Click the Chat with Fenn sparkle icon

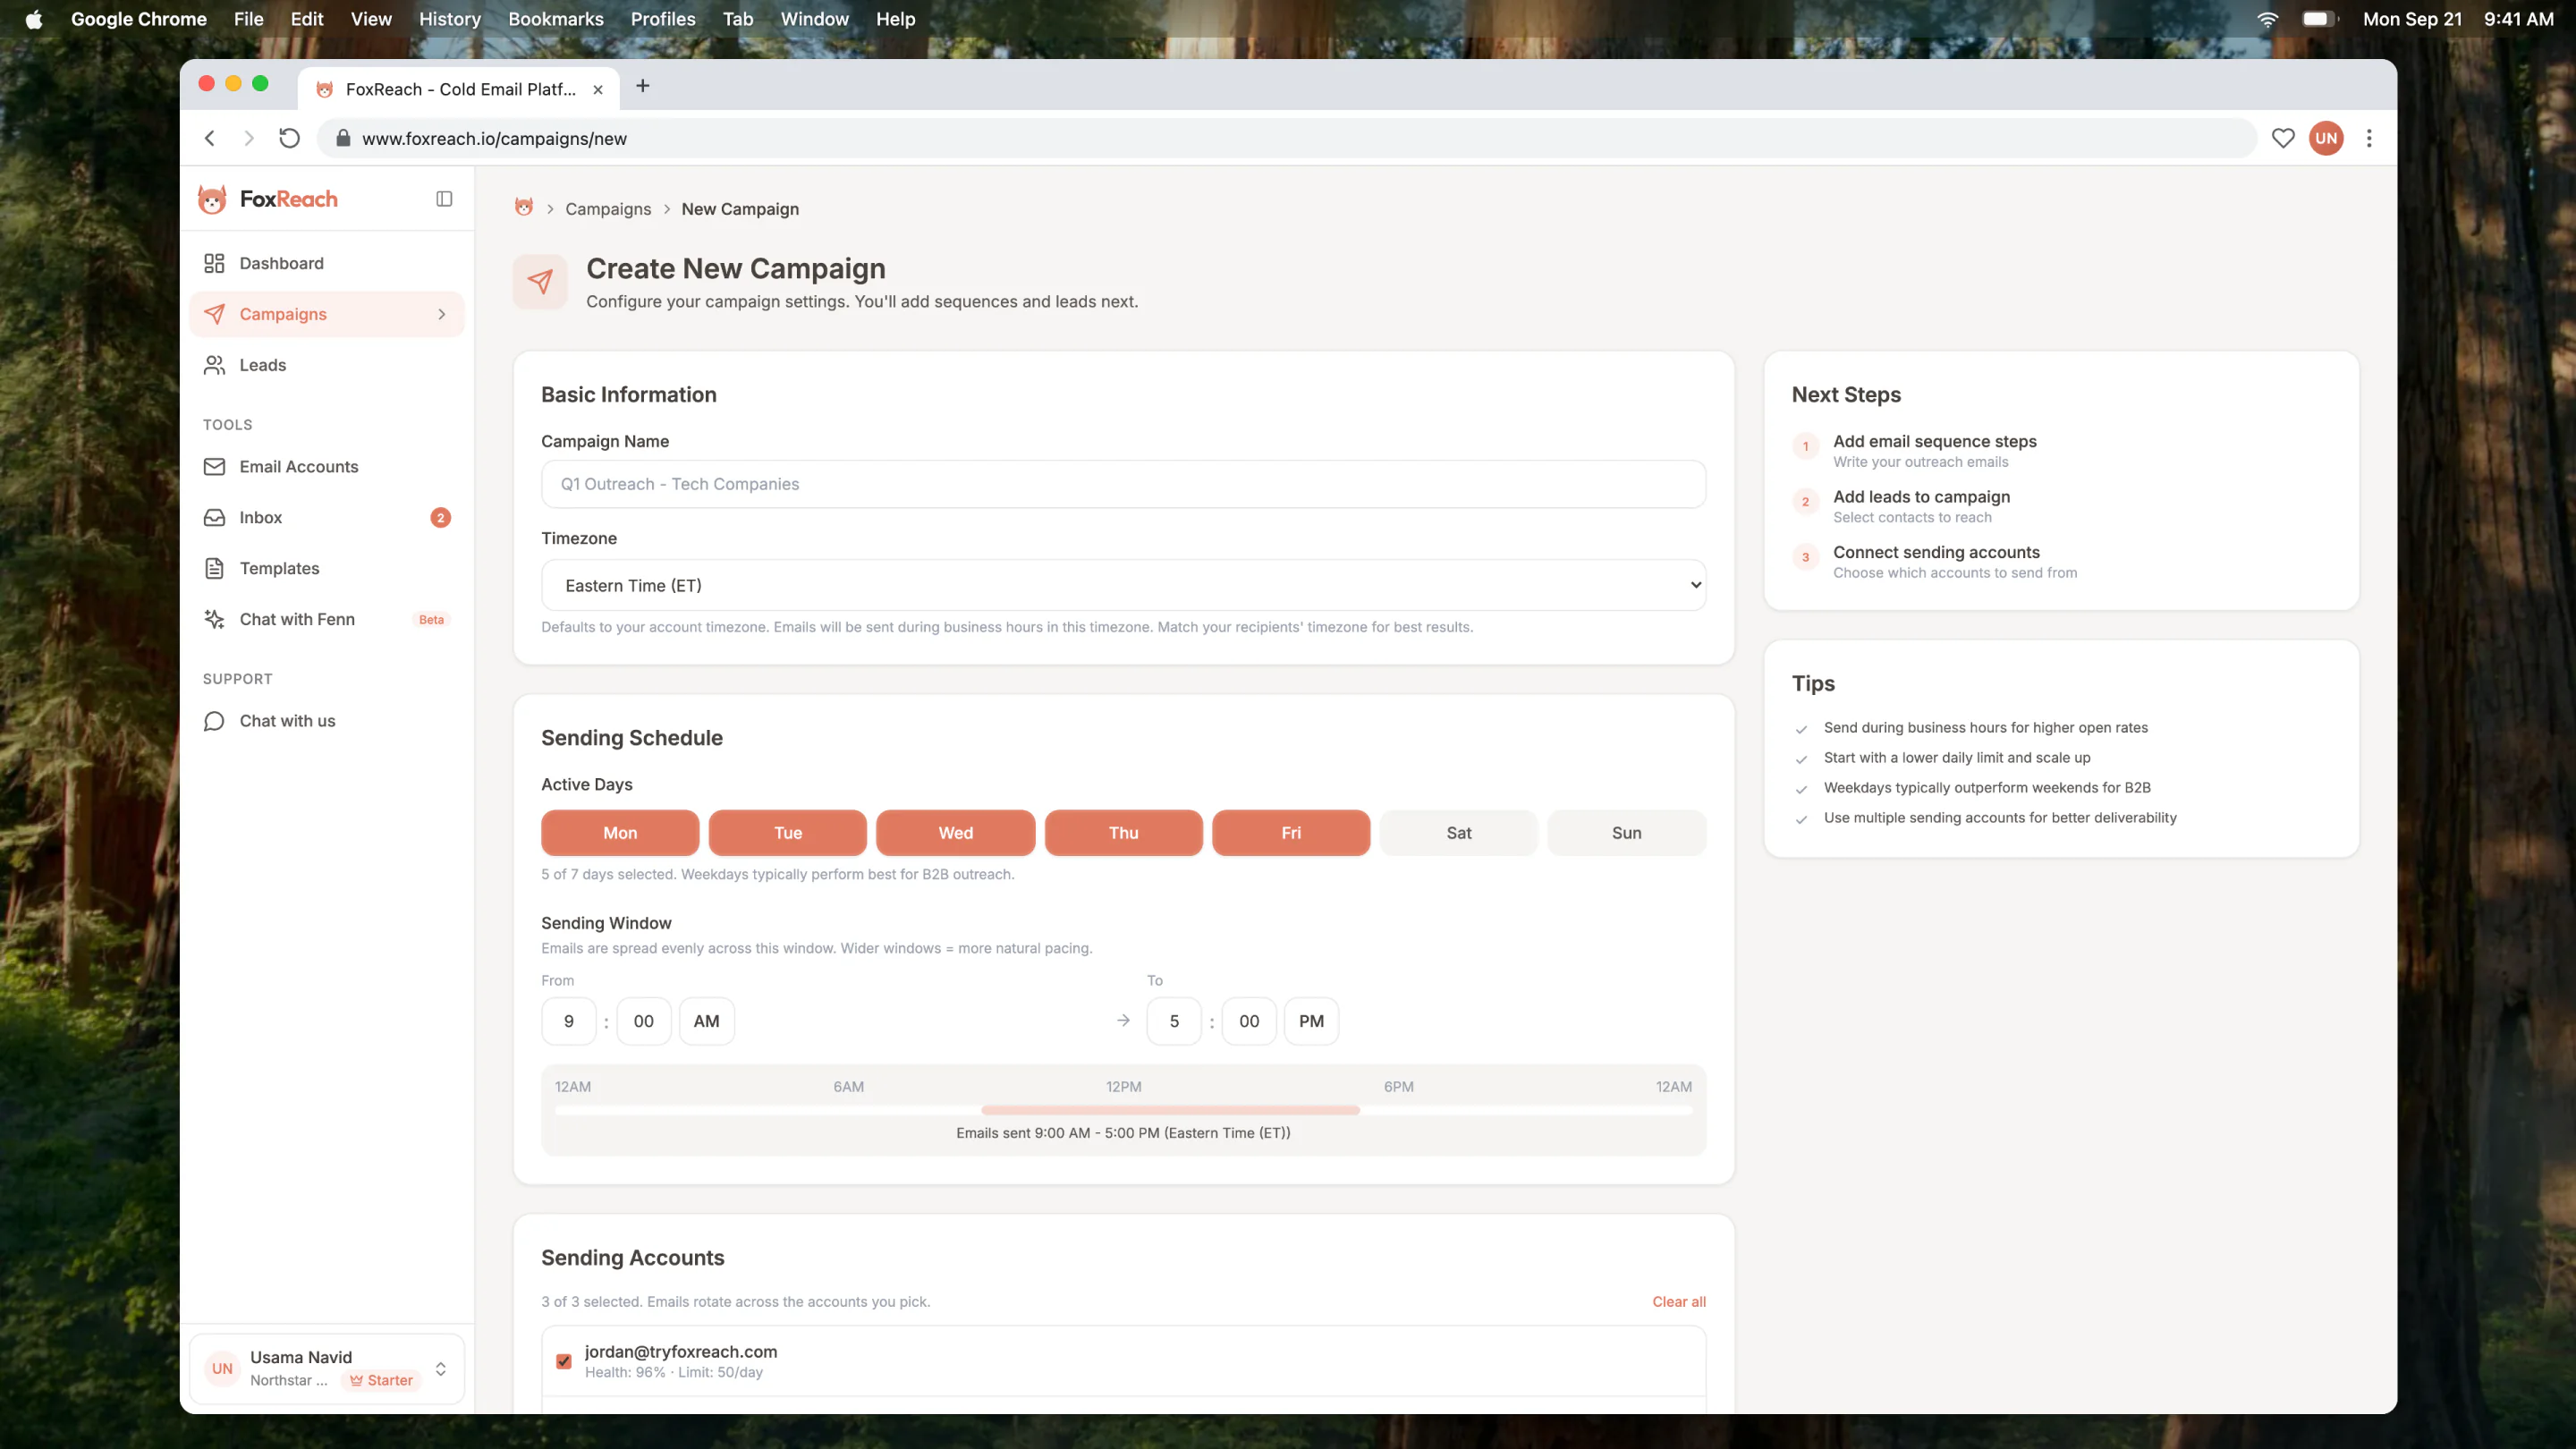tap(214, 620)
